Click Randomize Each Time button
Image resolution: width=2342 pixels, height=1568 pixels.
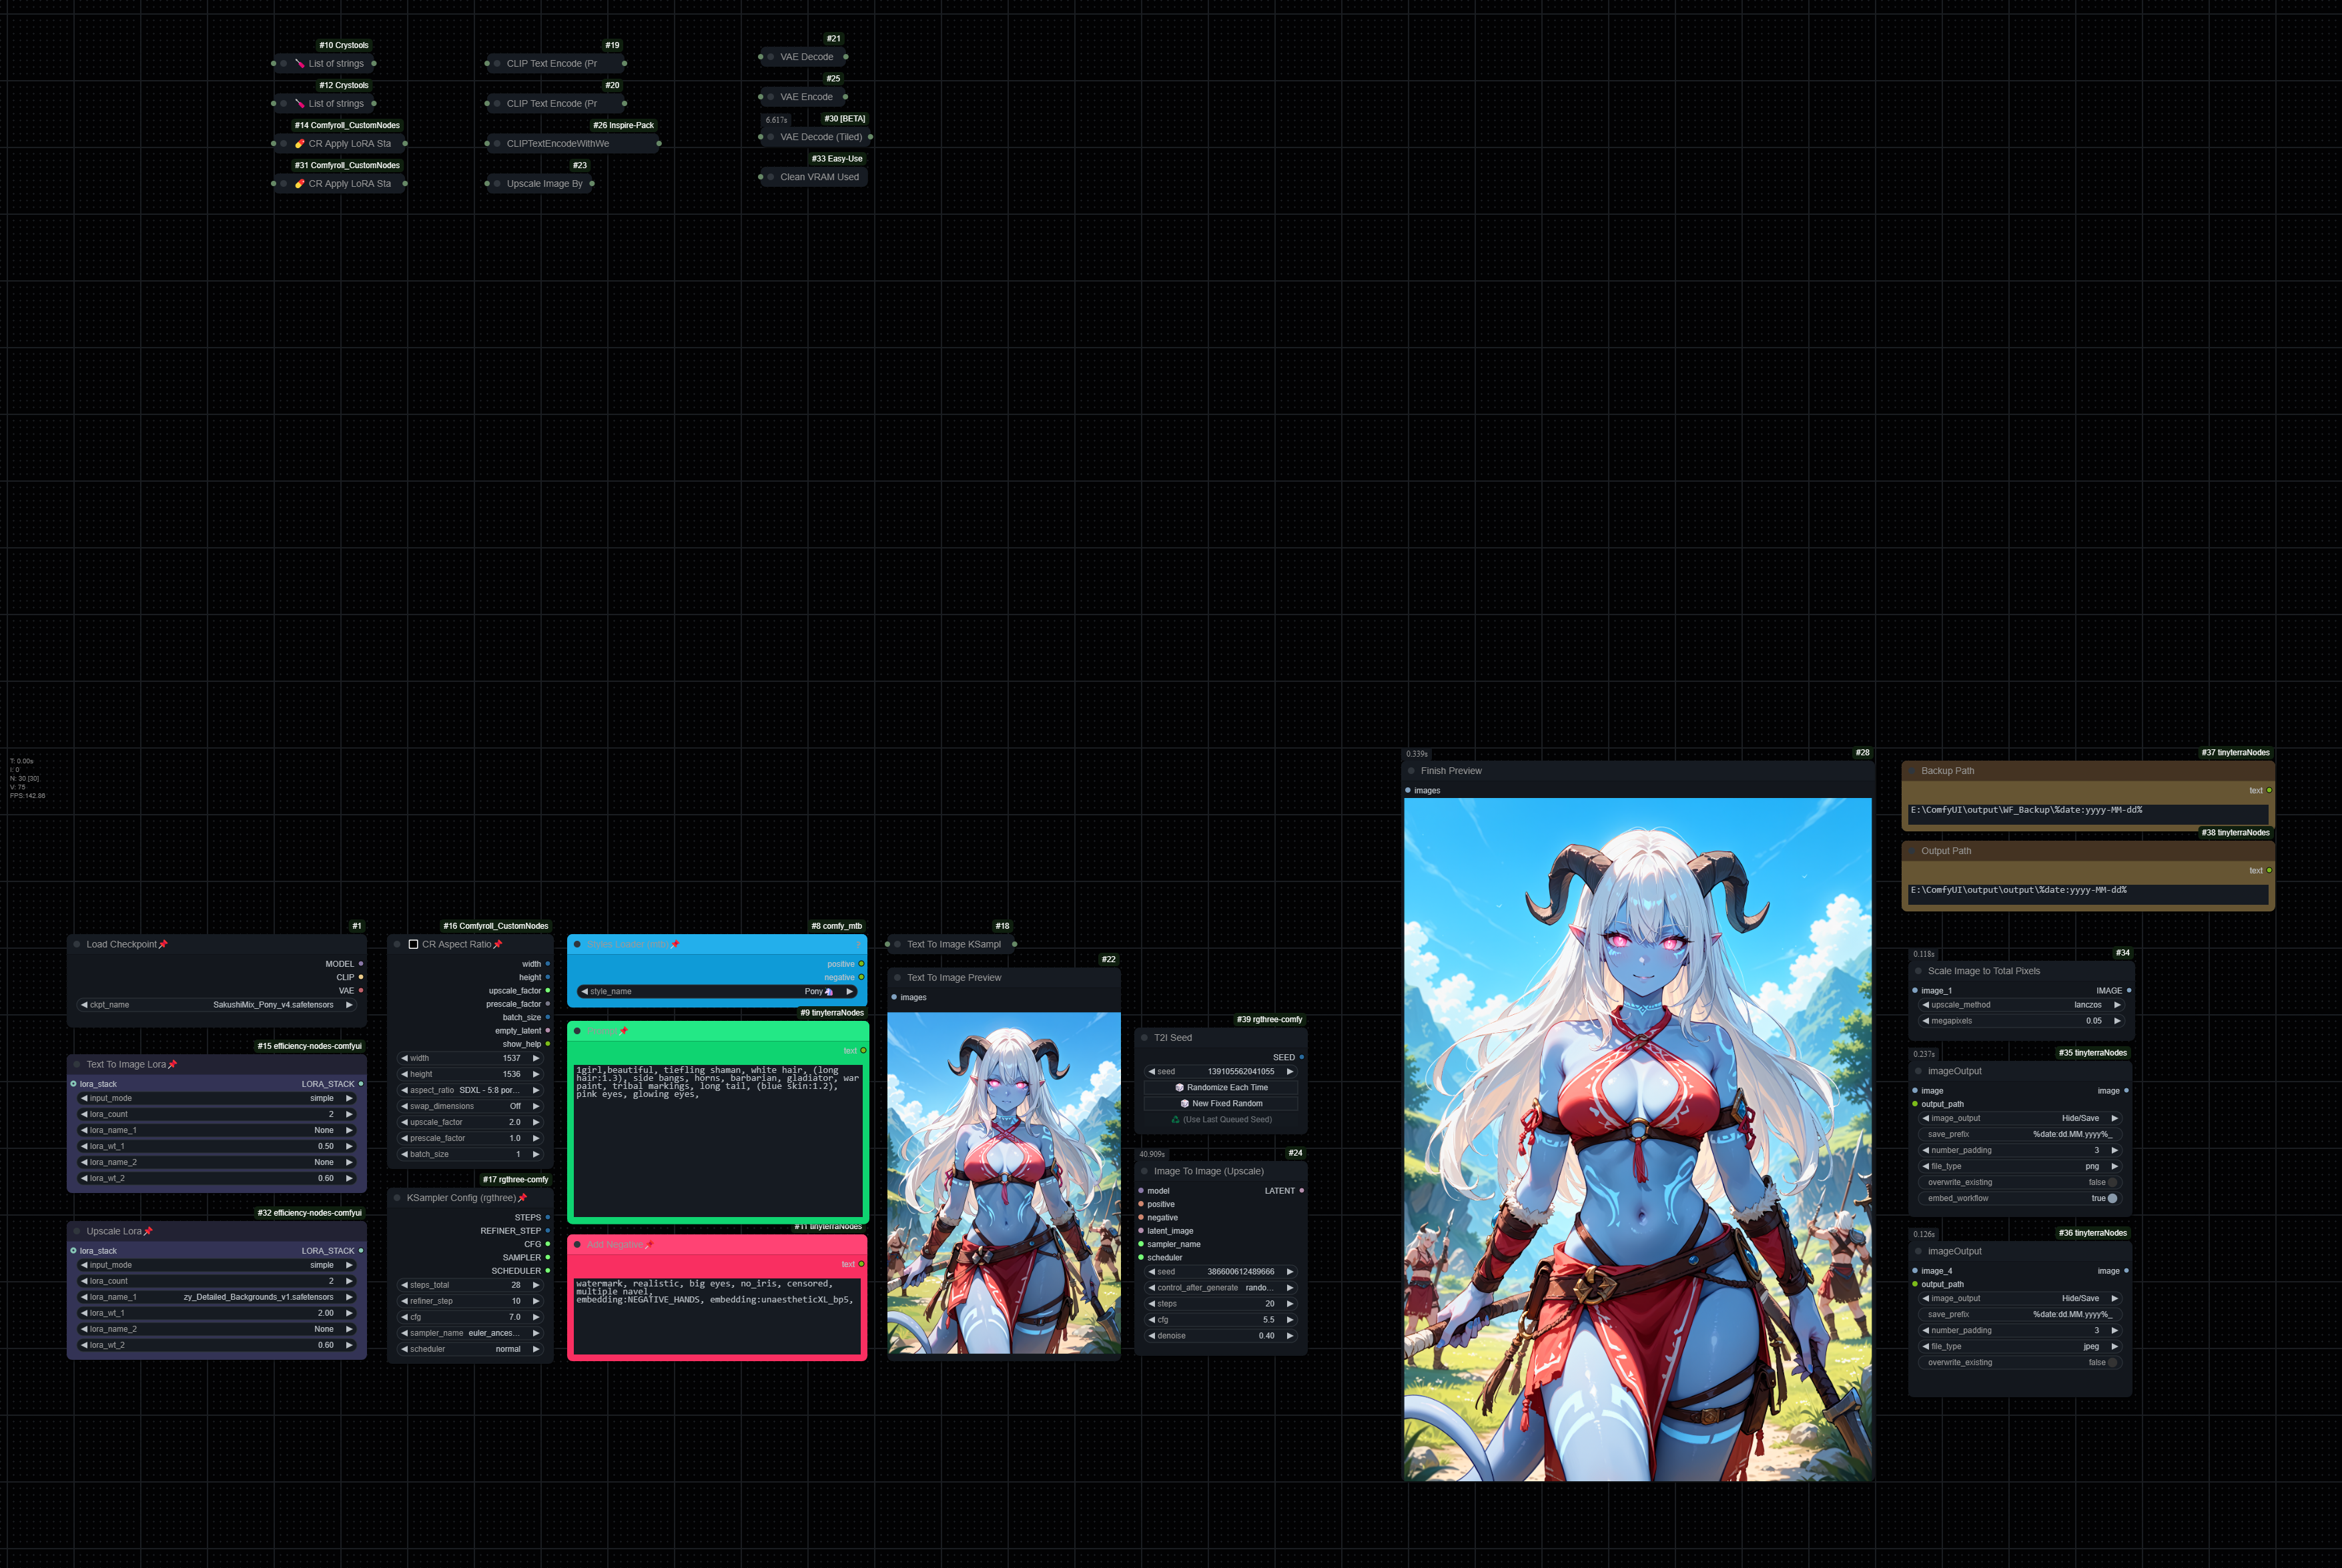[1221, 1087]
